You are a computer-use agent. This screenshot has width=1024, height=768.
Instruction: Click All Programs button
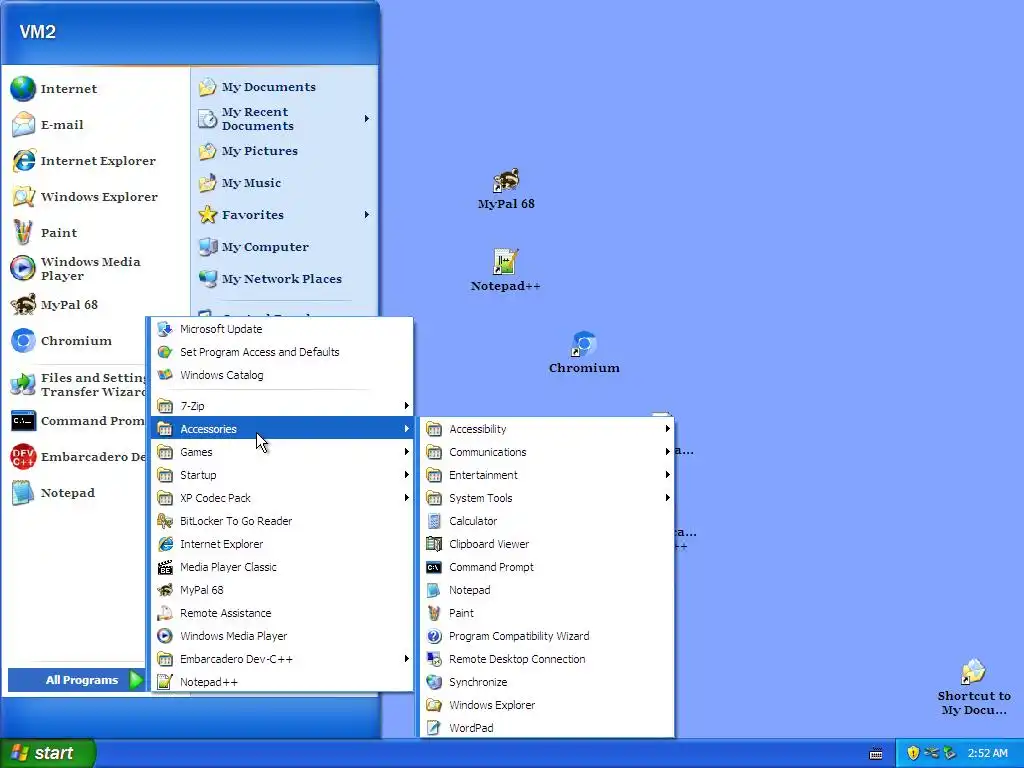click(x=76, y=680)
